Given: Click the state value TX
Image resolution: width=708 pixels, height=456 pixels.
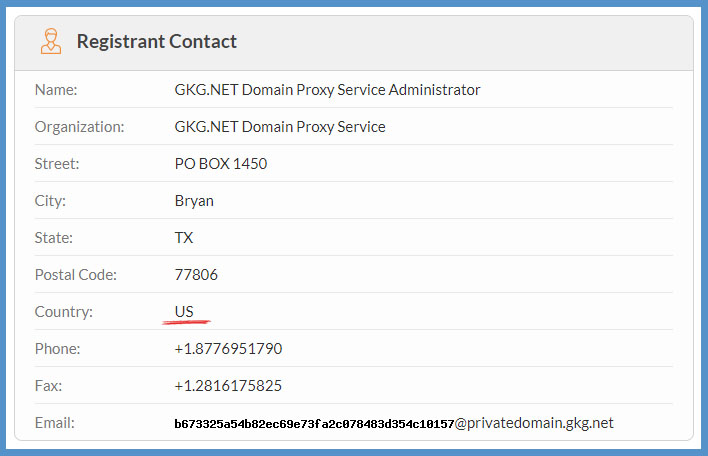Looking at the screenshot, I should coord(184,238).
